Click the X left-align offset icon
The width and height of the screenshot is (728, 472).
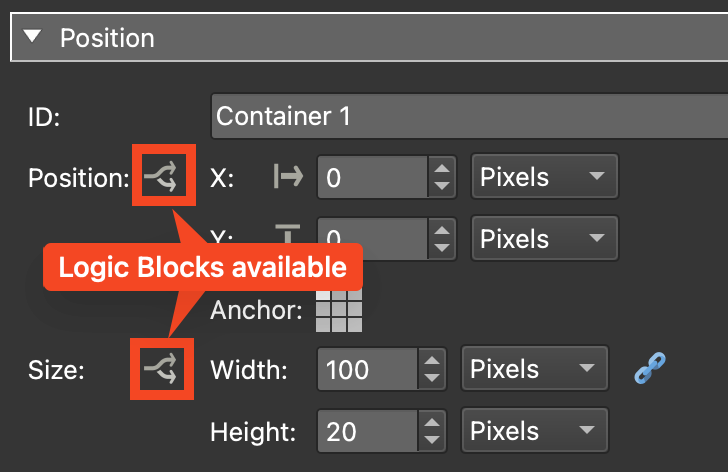coord(288,178)
